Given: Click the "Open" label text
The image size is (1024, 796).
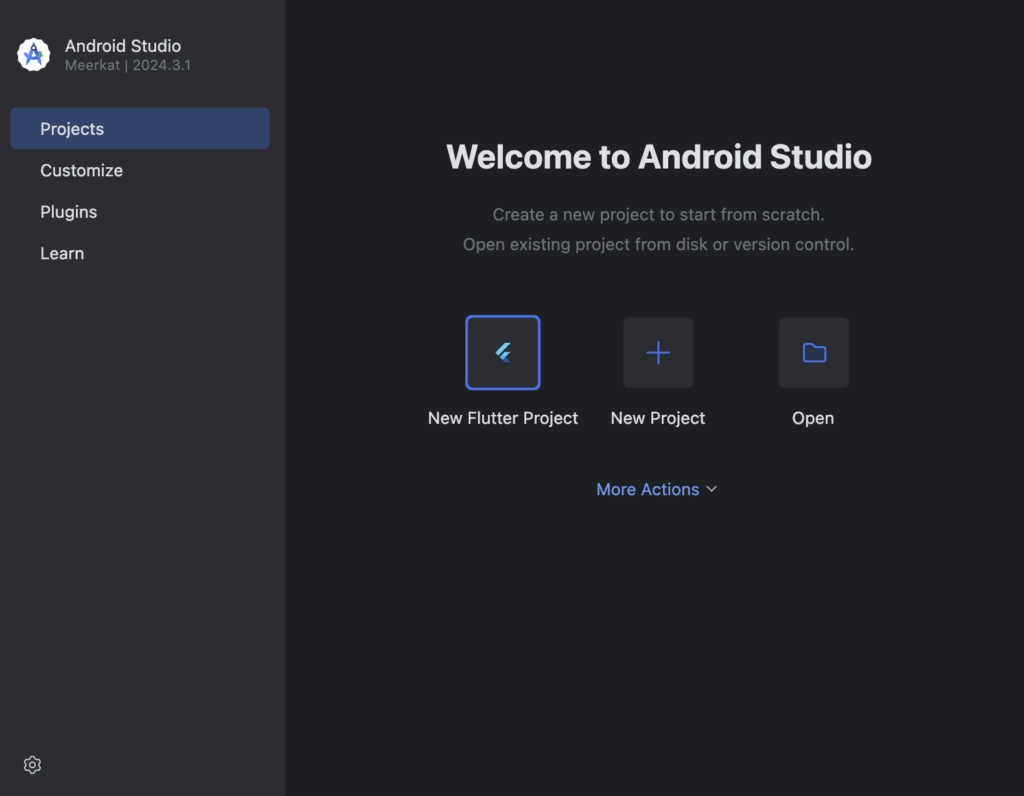Looking at the screenshot, I should [x=813, y=418].
